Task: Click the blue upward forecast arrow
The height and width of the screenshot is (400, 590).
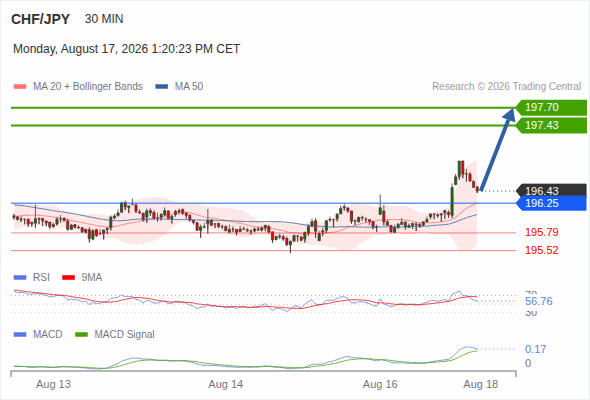Action: pyautogui.click(x=497, y=149)
